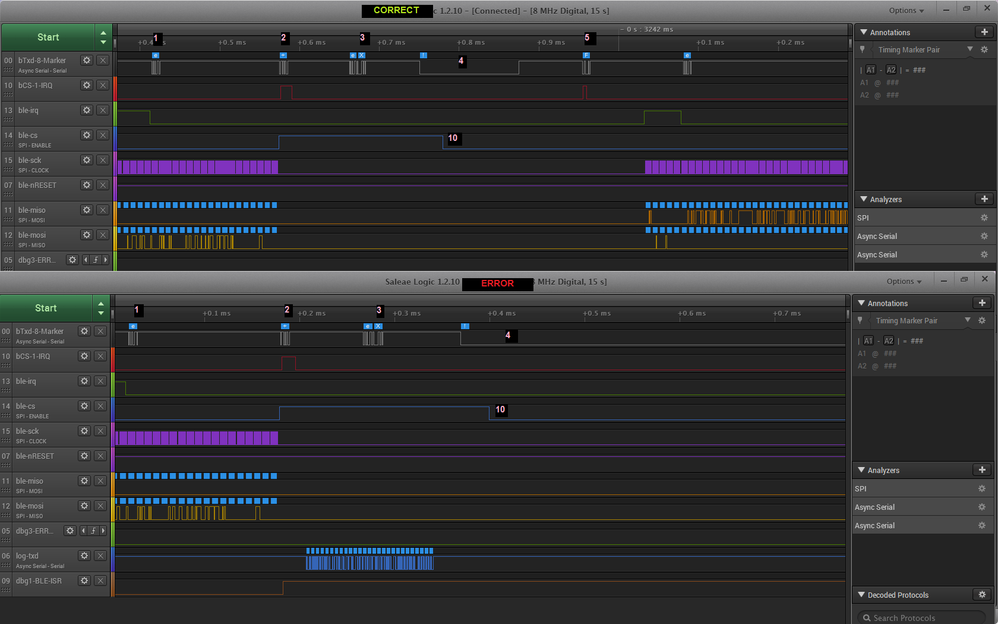The image size is (998, 624).
Task: Click bTxd-8-Marker gear icon in lower window
Action: pos(84,331)
